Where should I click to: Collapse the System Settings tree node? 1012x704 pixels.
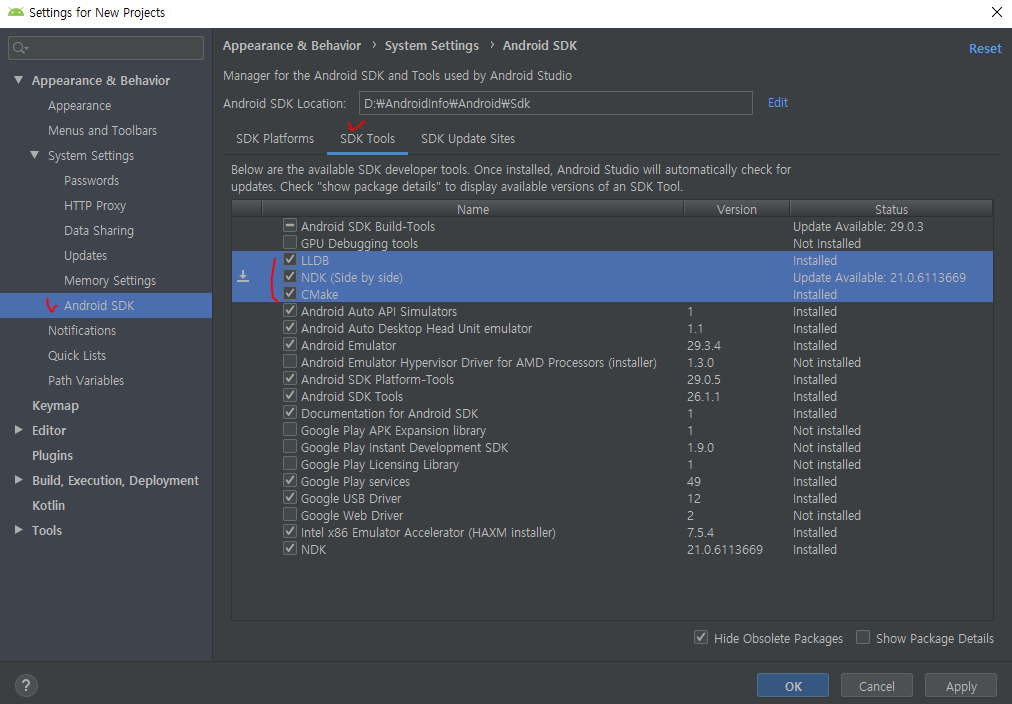tap(35, 155)
